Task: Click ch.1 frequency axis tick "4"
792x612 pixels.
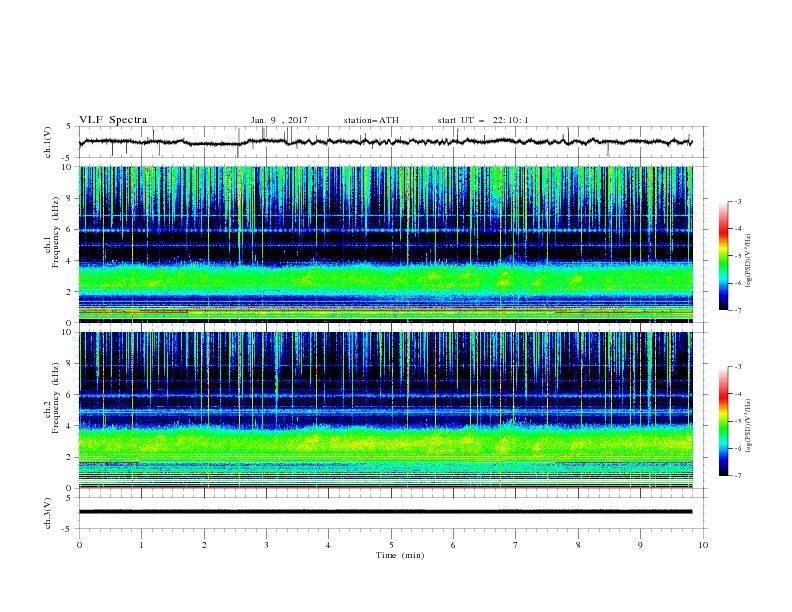Action: (x=71, y=261)
